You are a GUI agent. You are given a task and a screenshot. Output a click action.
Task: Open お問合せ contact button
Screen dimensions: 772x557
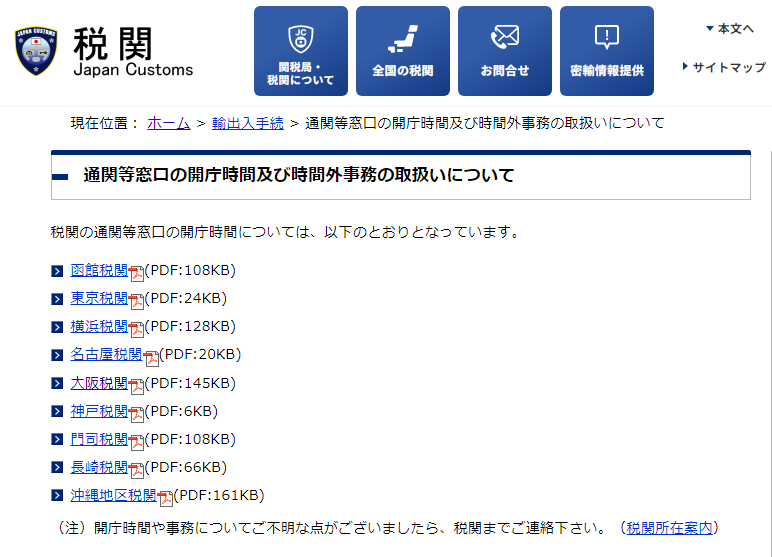[x=505, y=51]
